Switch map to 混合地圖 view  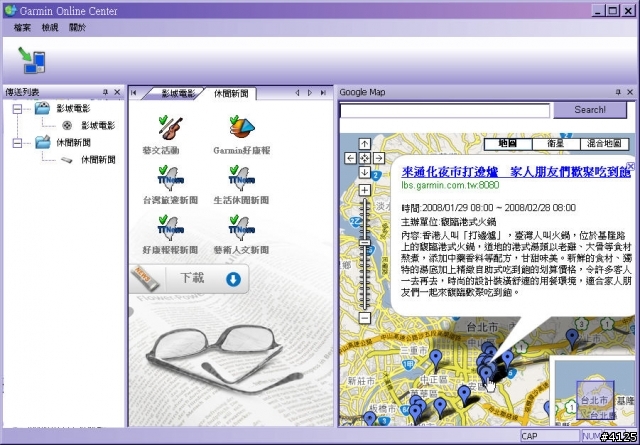(604, 144)
